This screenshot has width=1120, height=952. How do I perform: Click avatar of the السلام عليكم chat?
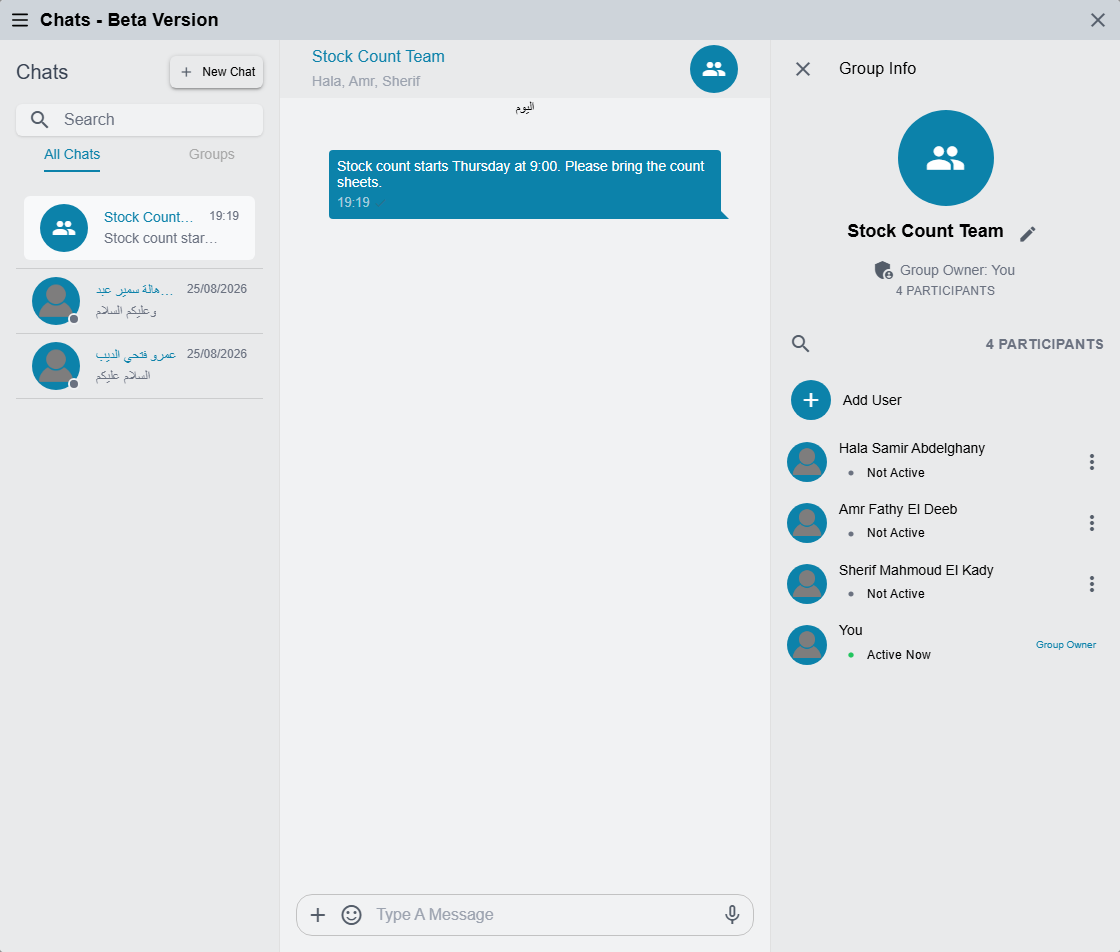pyautogui.click(x=56, y=366)
